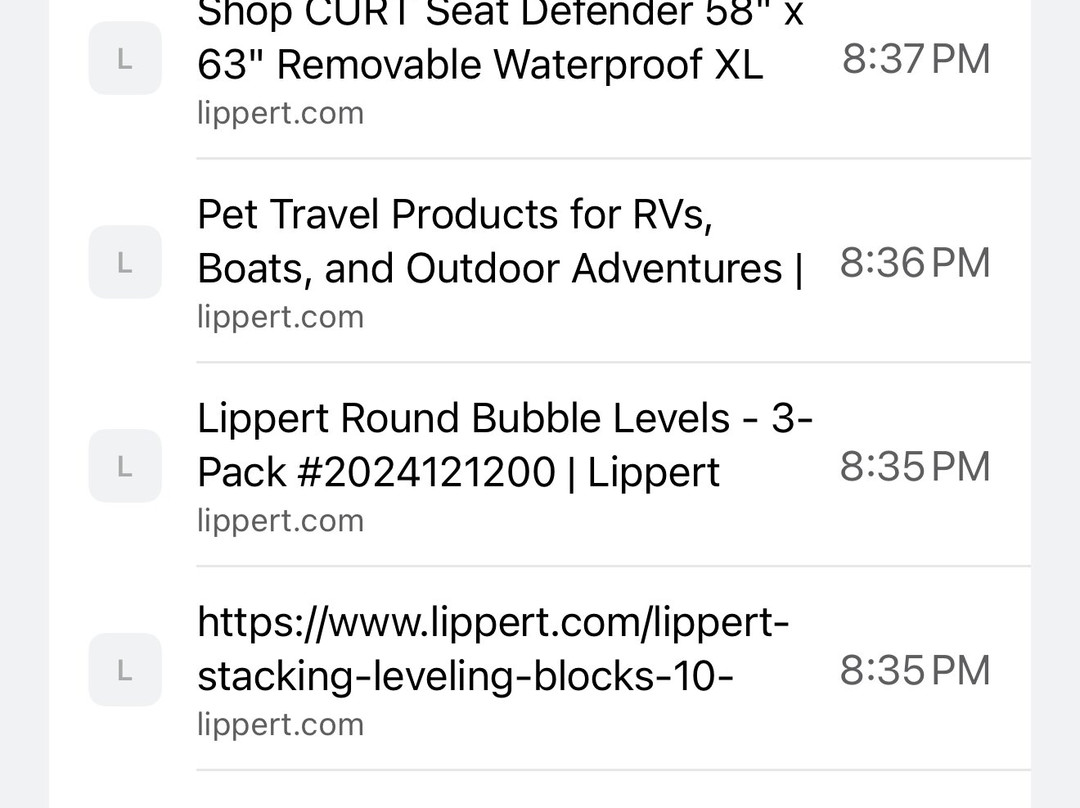Tap lippert.com domain under Pet Travel Products
Image resolution: width=1080 pixels, height=808 pixels.
[x=280, y=317]
